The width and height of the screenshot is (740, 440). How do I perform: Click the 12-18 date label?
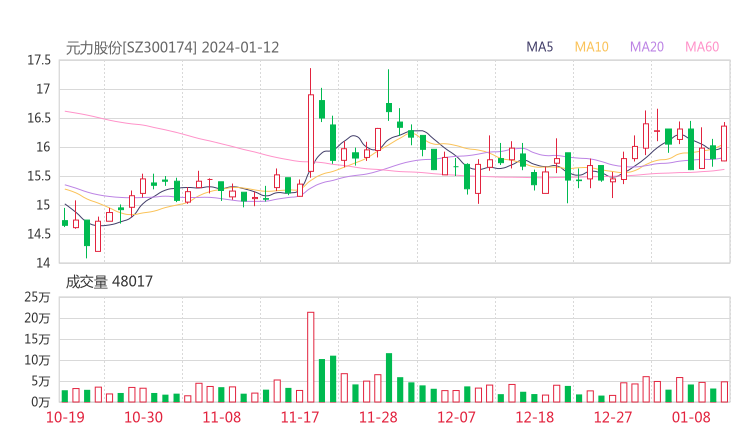(535, 417)
